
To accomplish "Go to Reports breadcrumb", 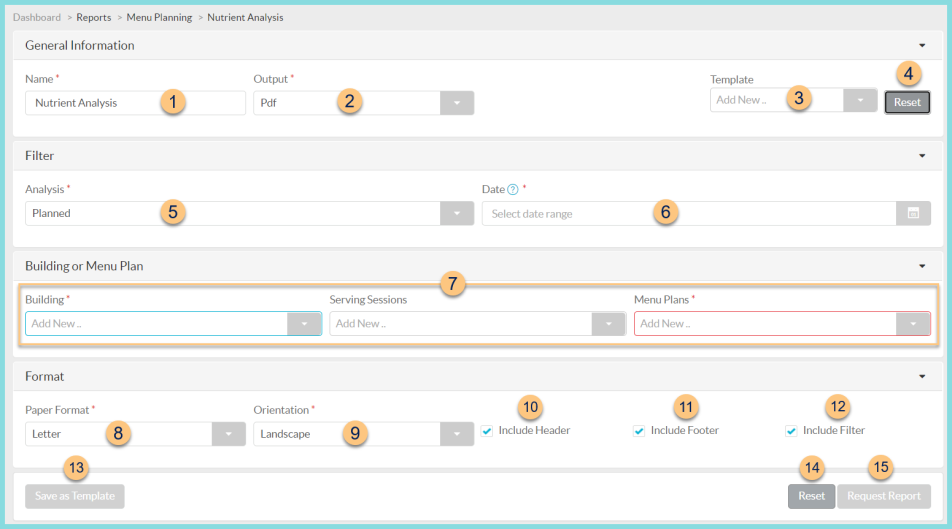I will click(94, 17).
